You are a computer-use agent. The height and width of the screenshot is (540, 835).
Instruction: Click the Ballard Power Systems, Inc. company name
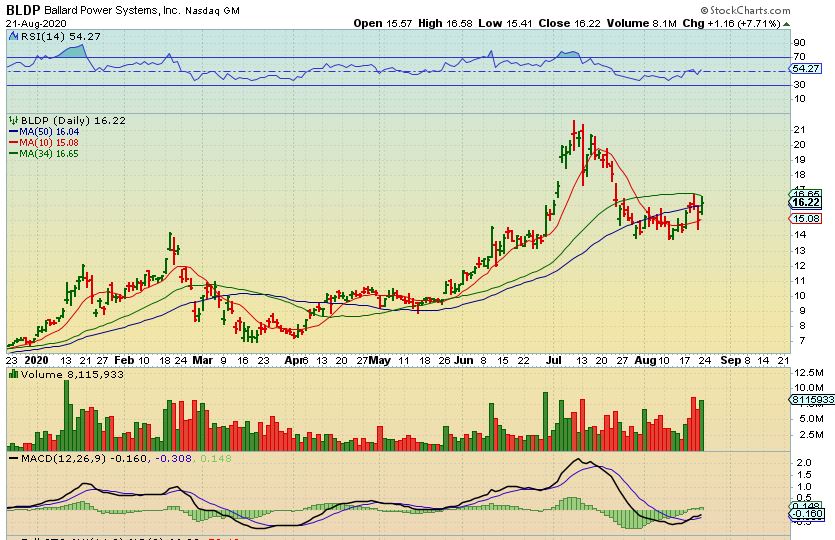coord(112,11)
